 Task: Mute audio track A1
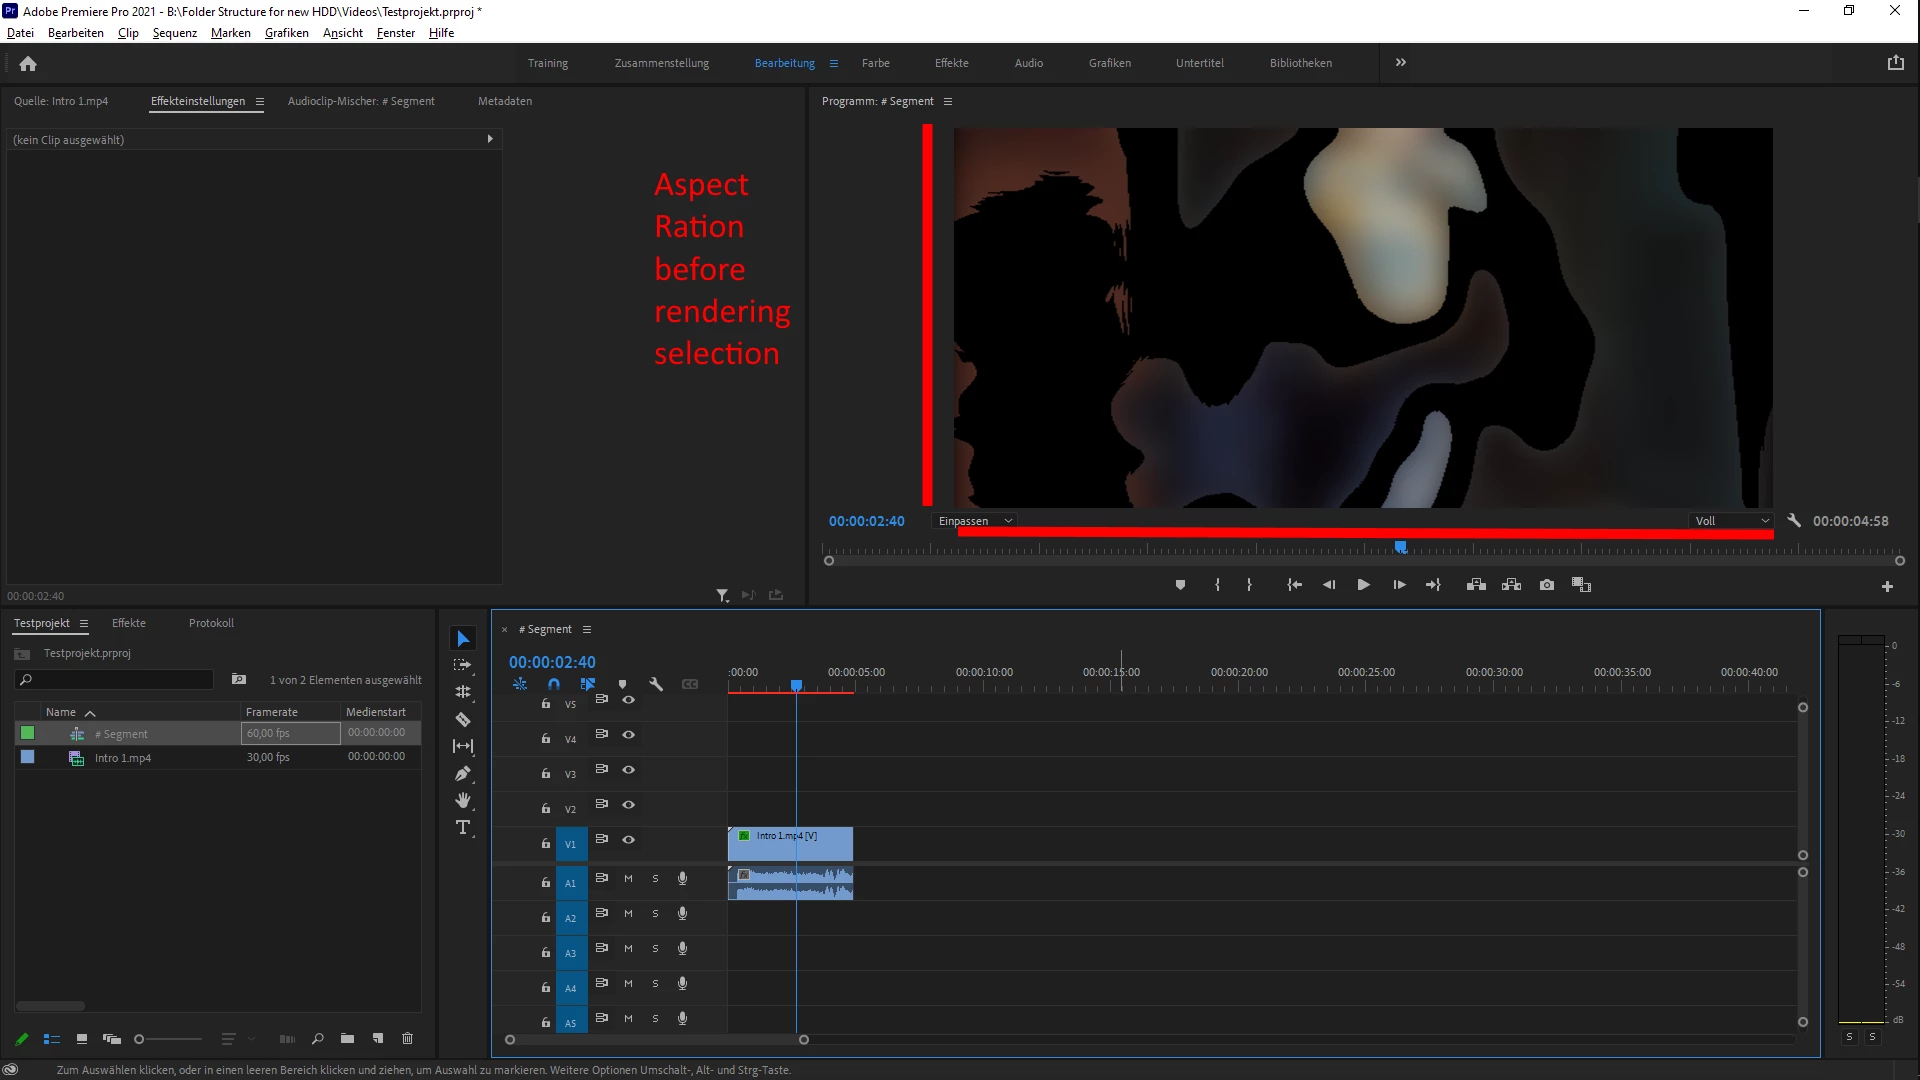[628, 879]
